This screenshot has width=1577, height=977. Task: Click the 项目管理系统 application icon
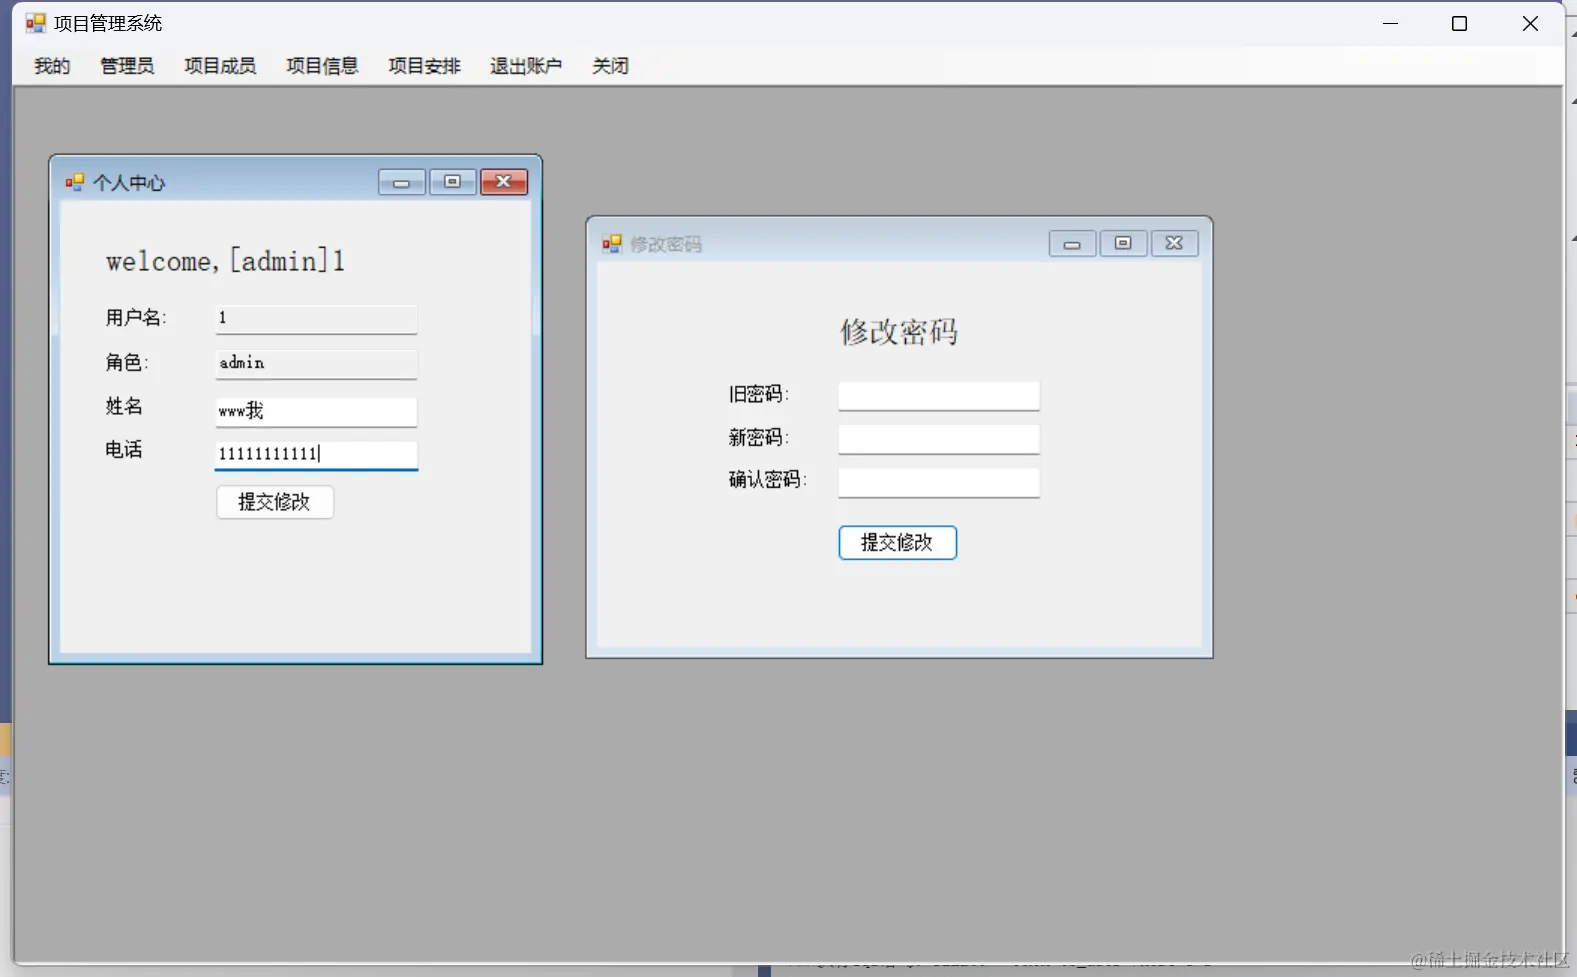[x=36, y=23]
